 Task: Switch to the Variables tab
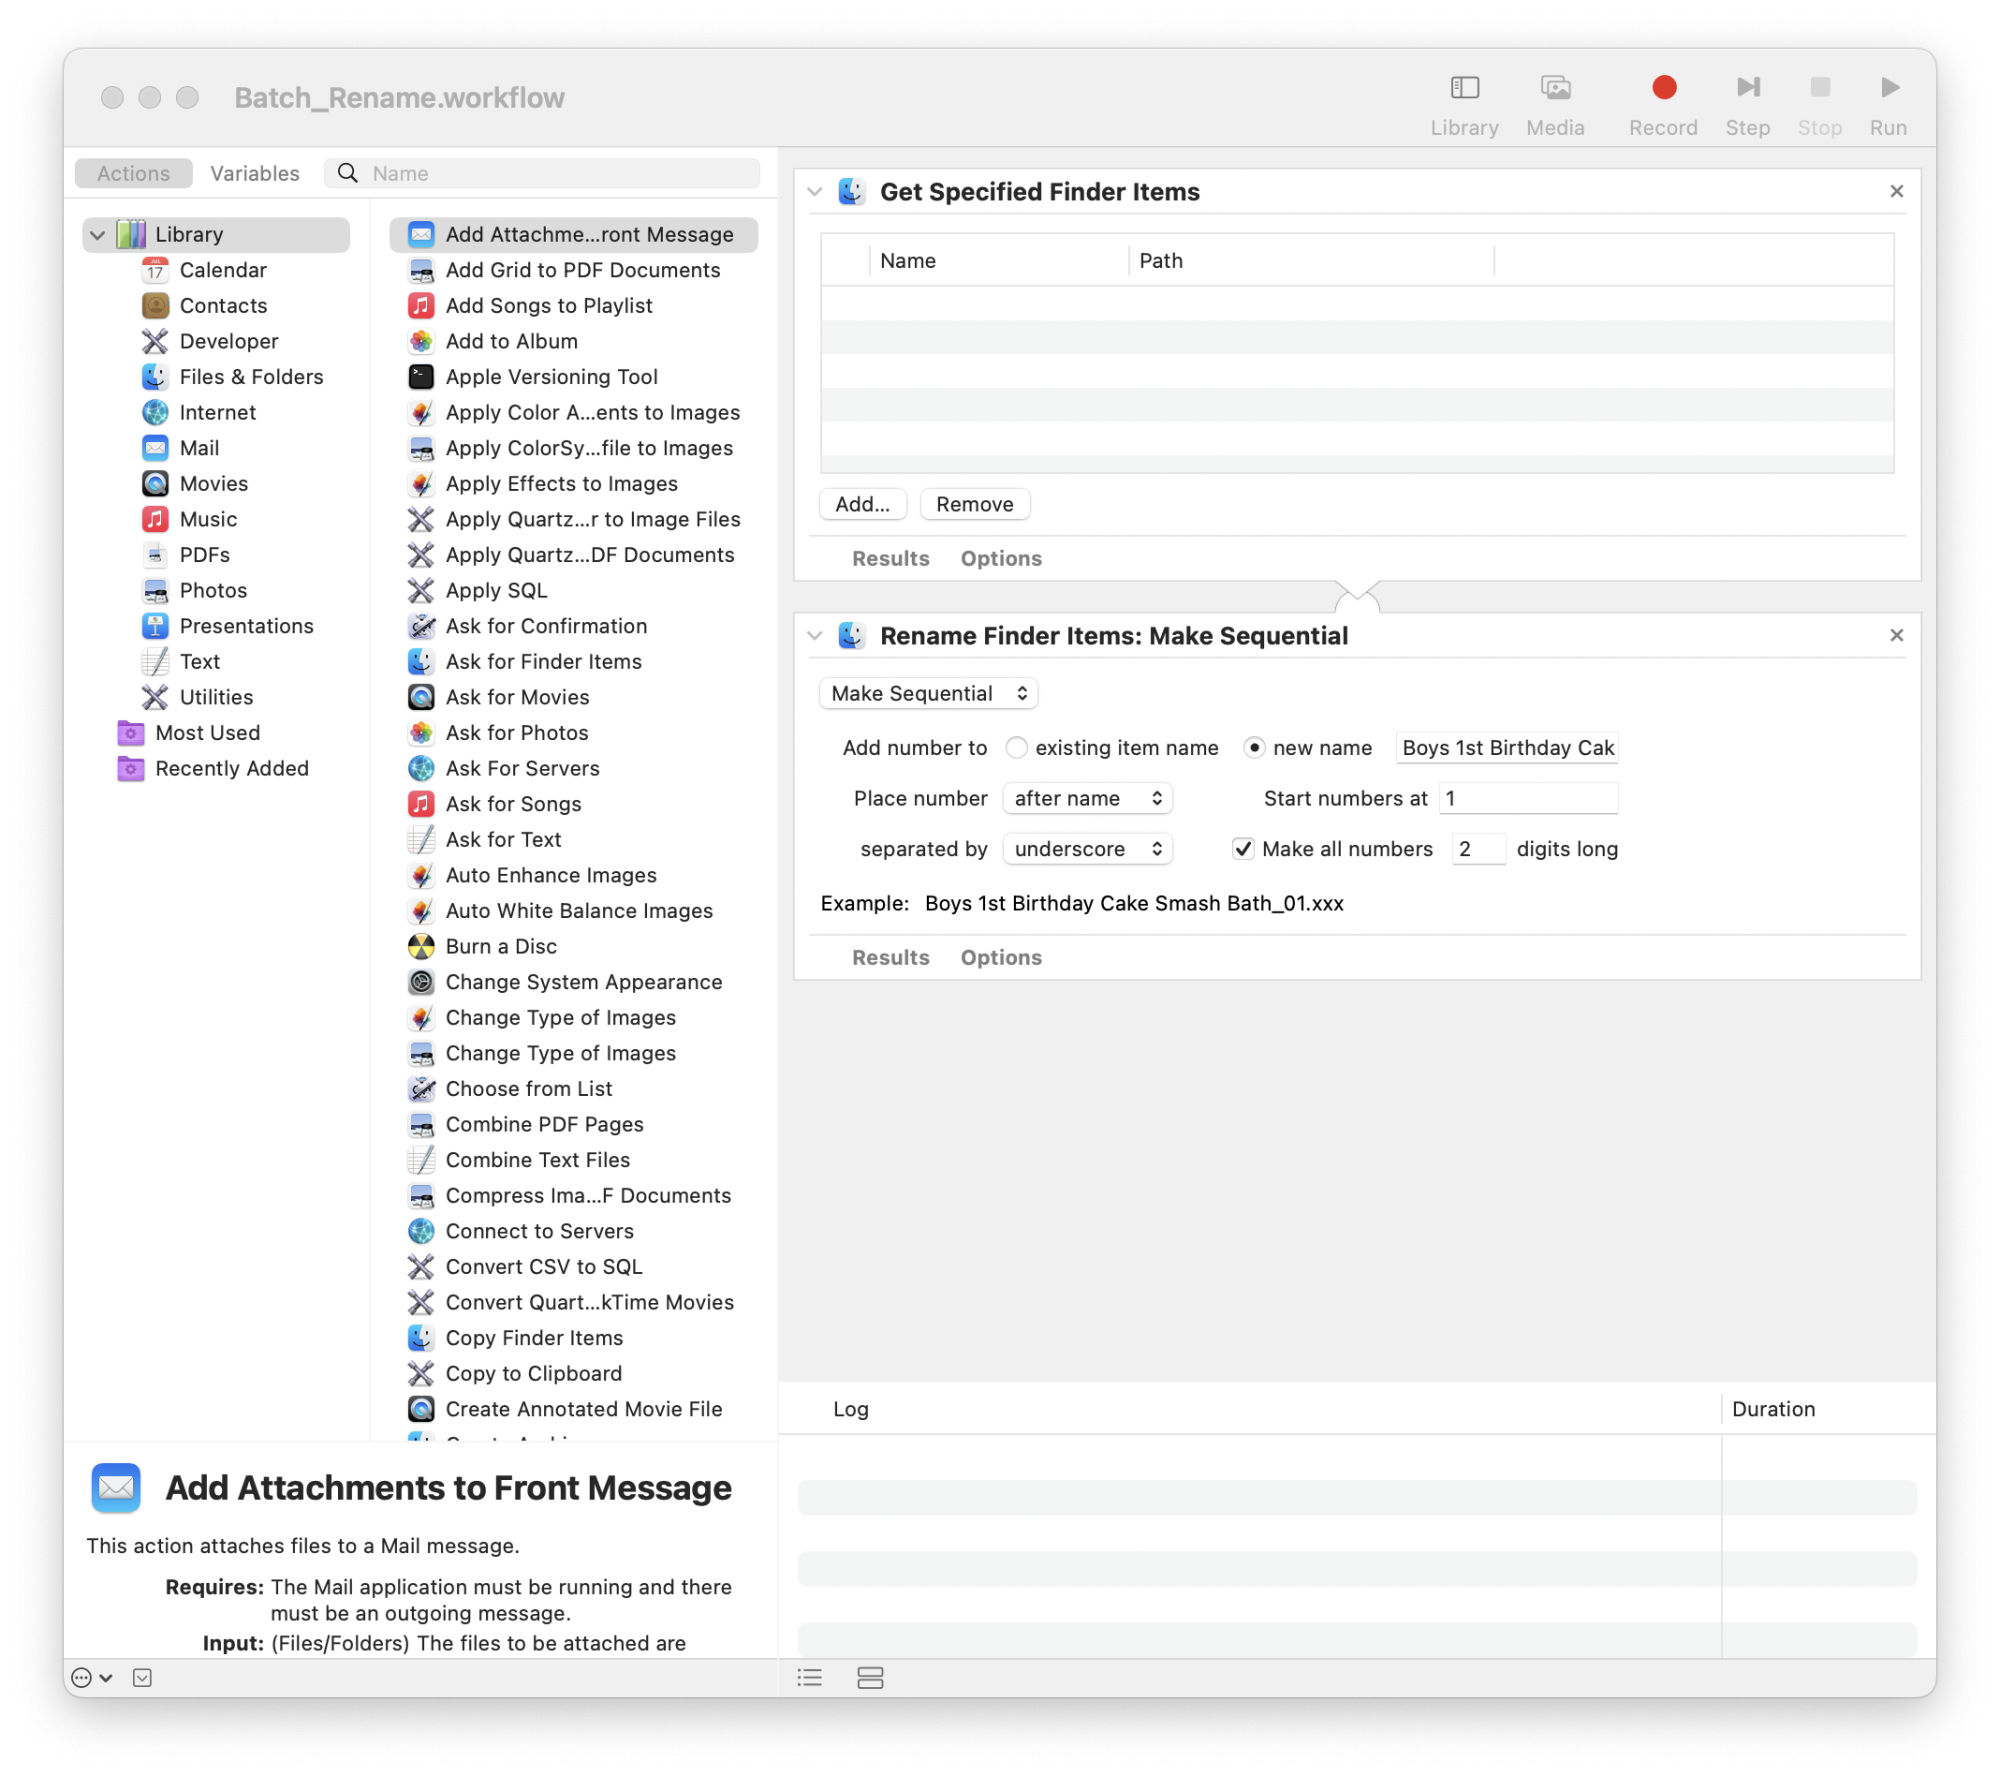(x=254, y=174)
